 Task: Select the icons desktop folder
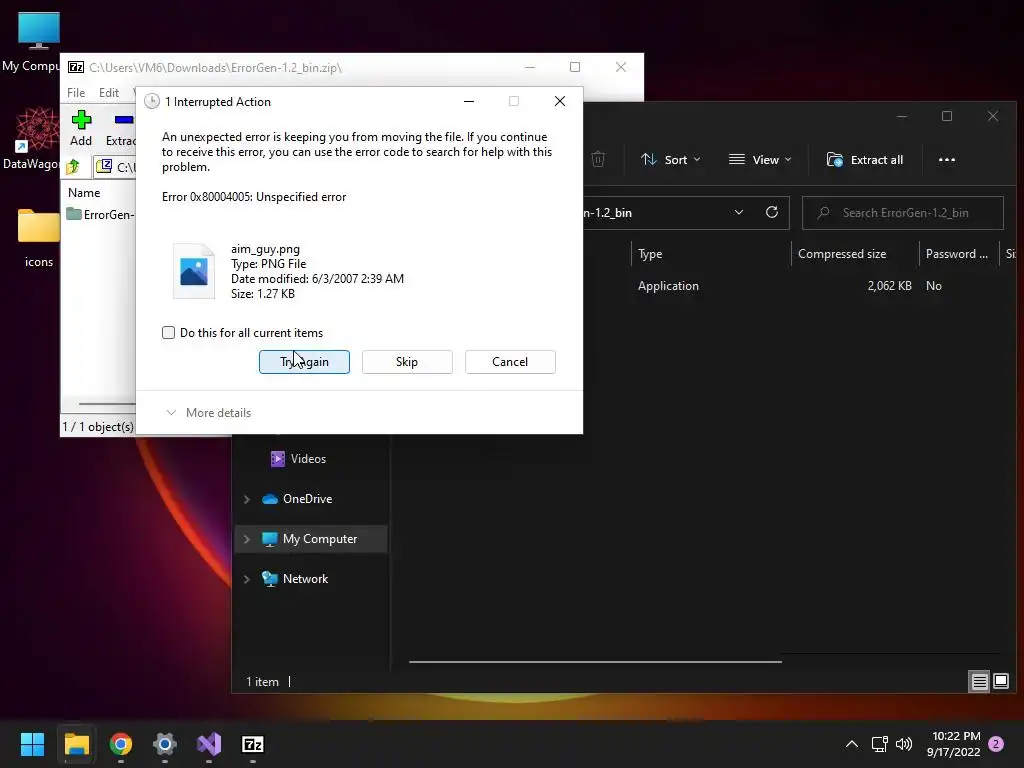(39, 238)
